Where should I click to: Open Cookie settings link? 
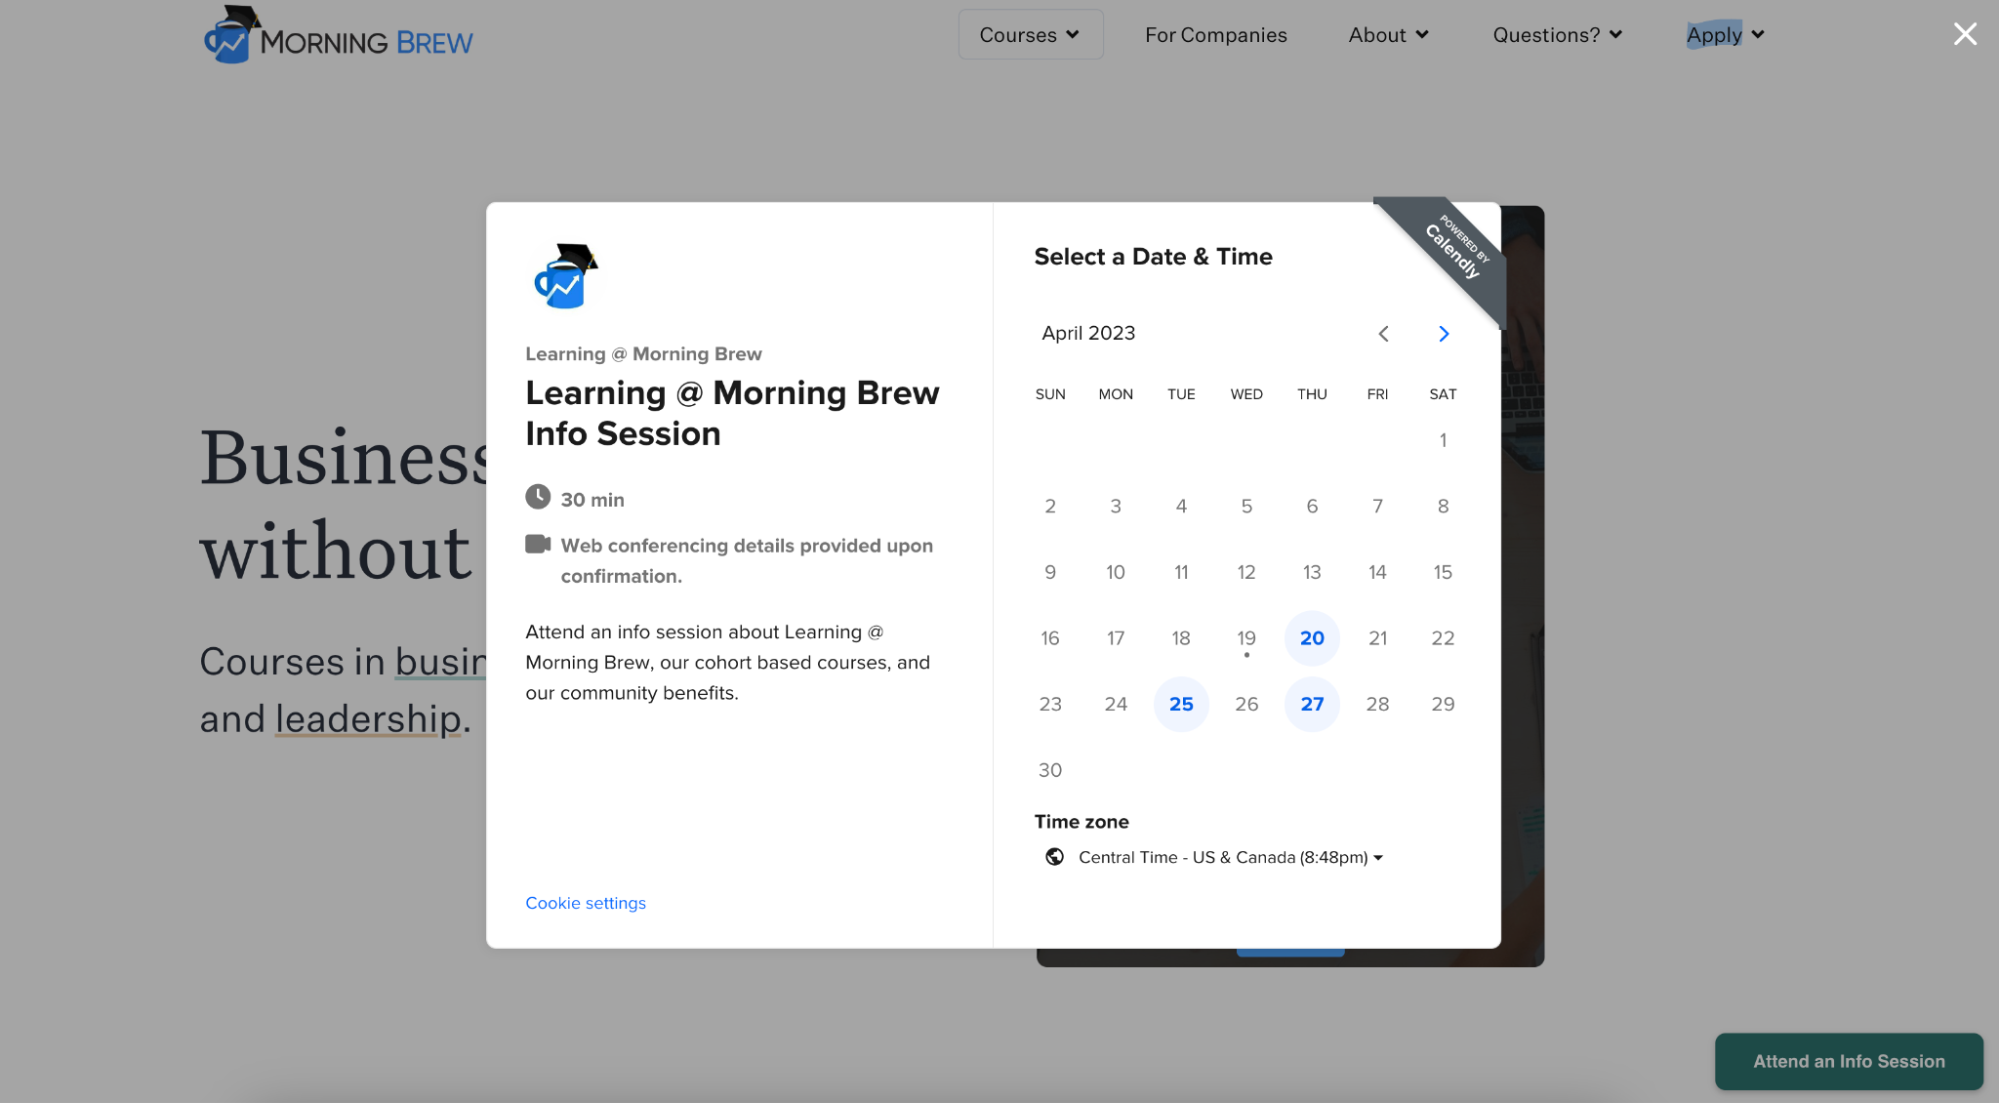pos(585,903)
